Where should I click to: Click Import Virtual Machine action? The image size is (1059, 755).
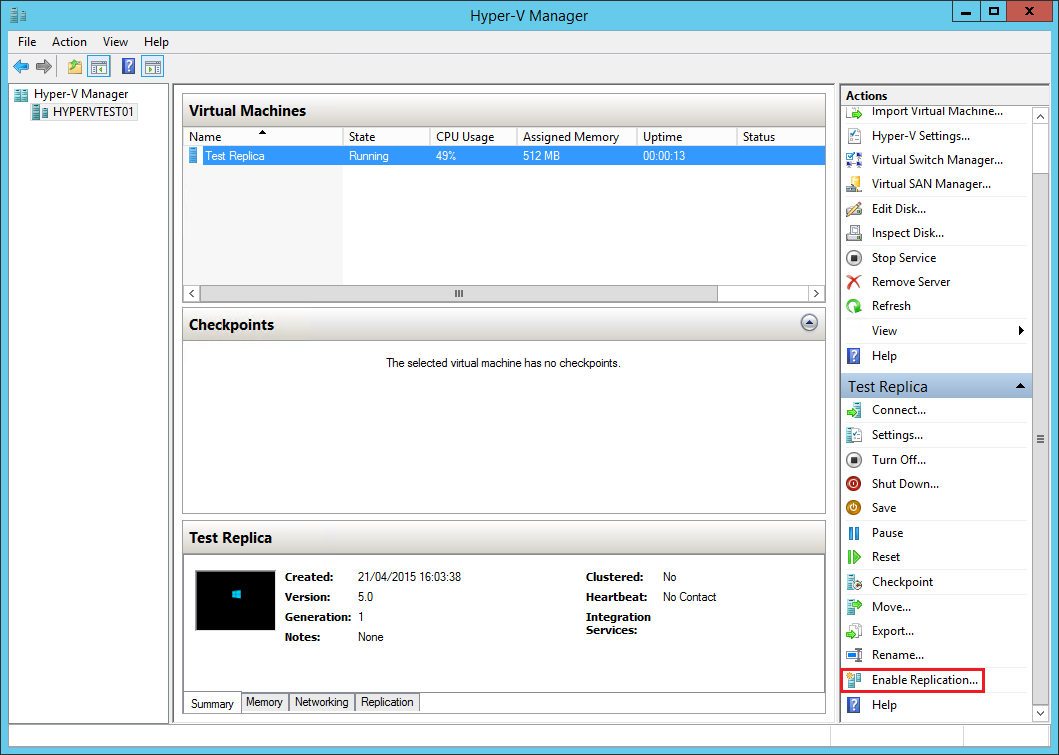936,112
